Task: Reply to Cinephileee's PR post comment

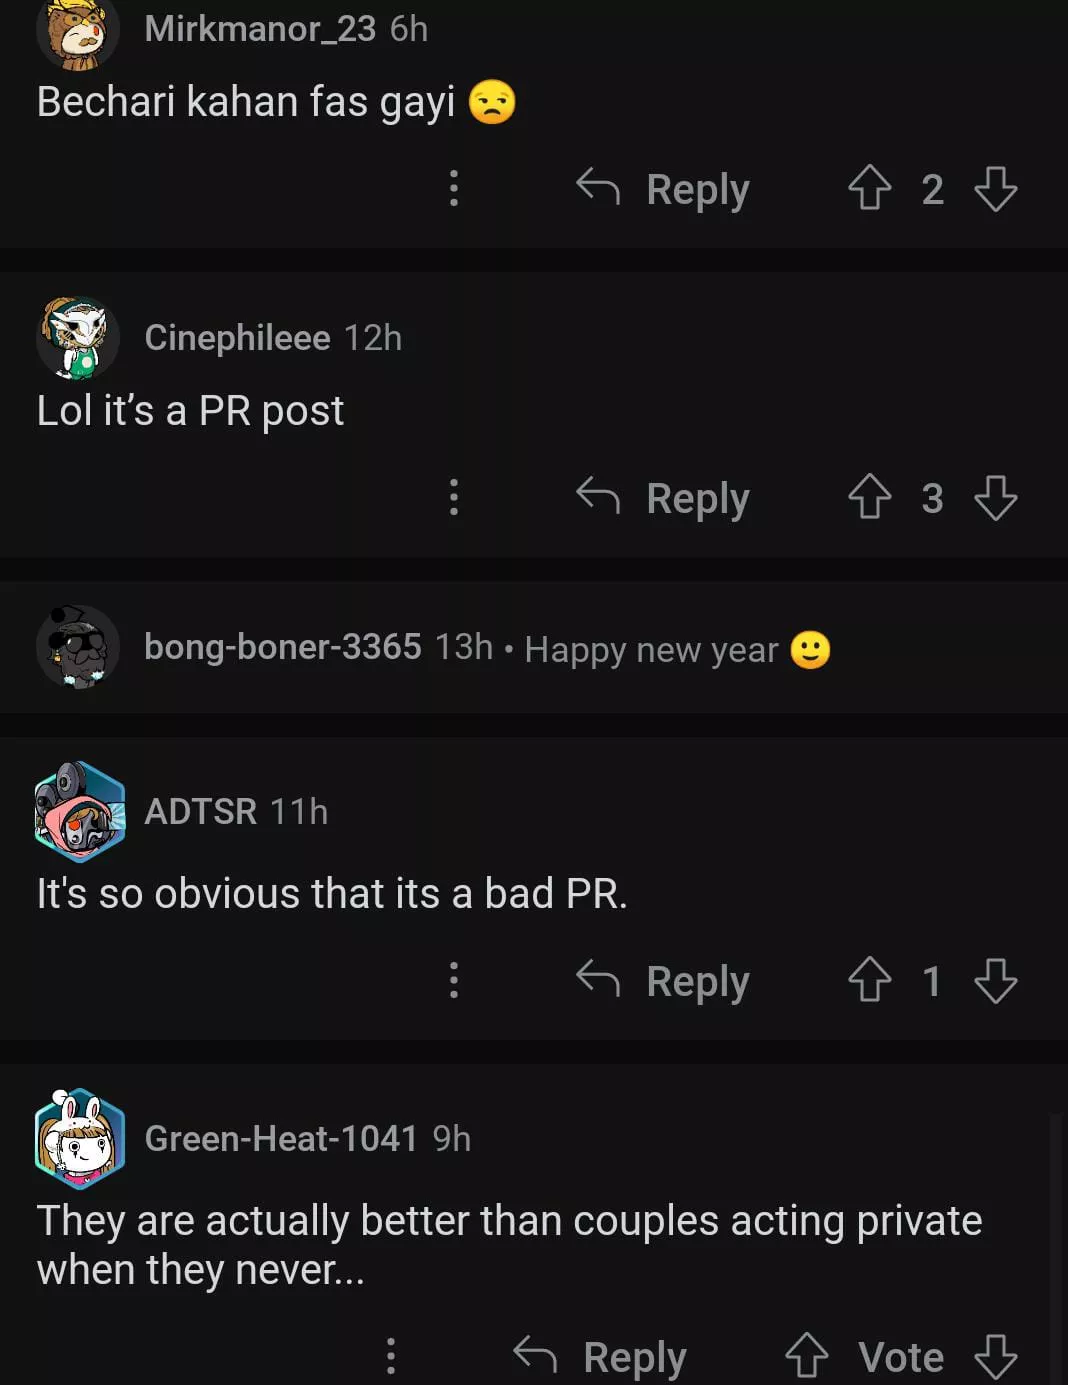Action: 664,498
